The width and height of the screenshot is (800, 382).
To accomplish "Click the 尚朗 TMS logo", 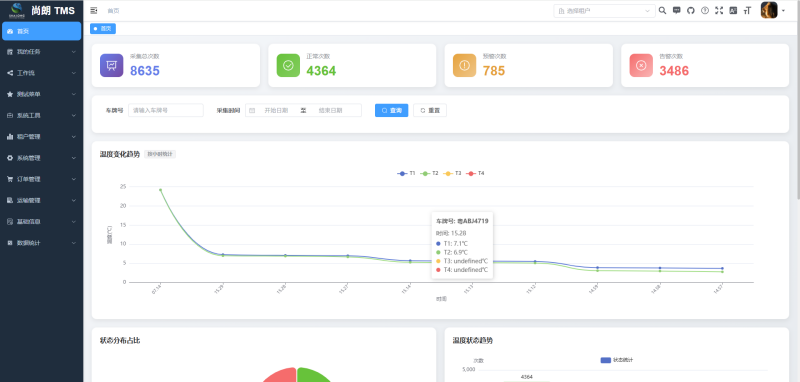I will point(42,10).
